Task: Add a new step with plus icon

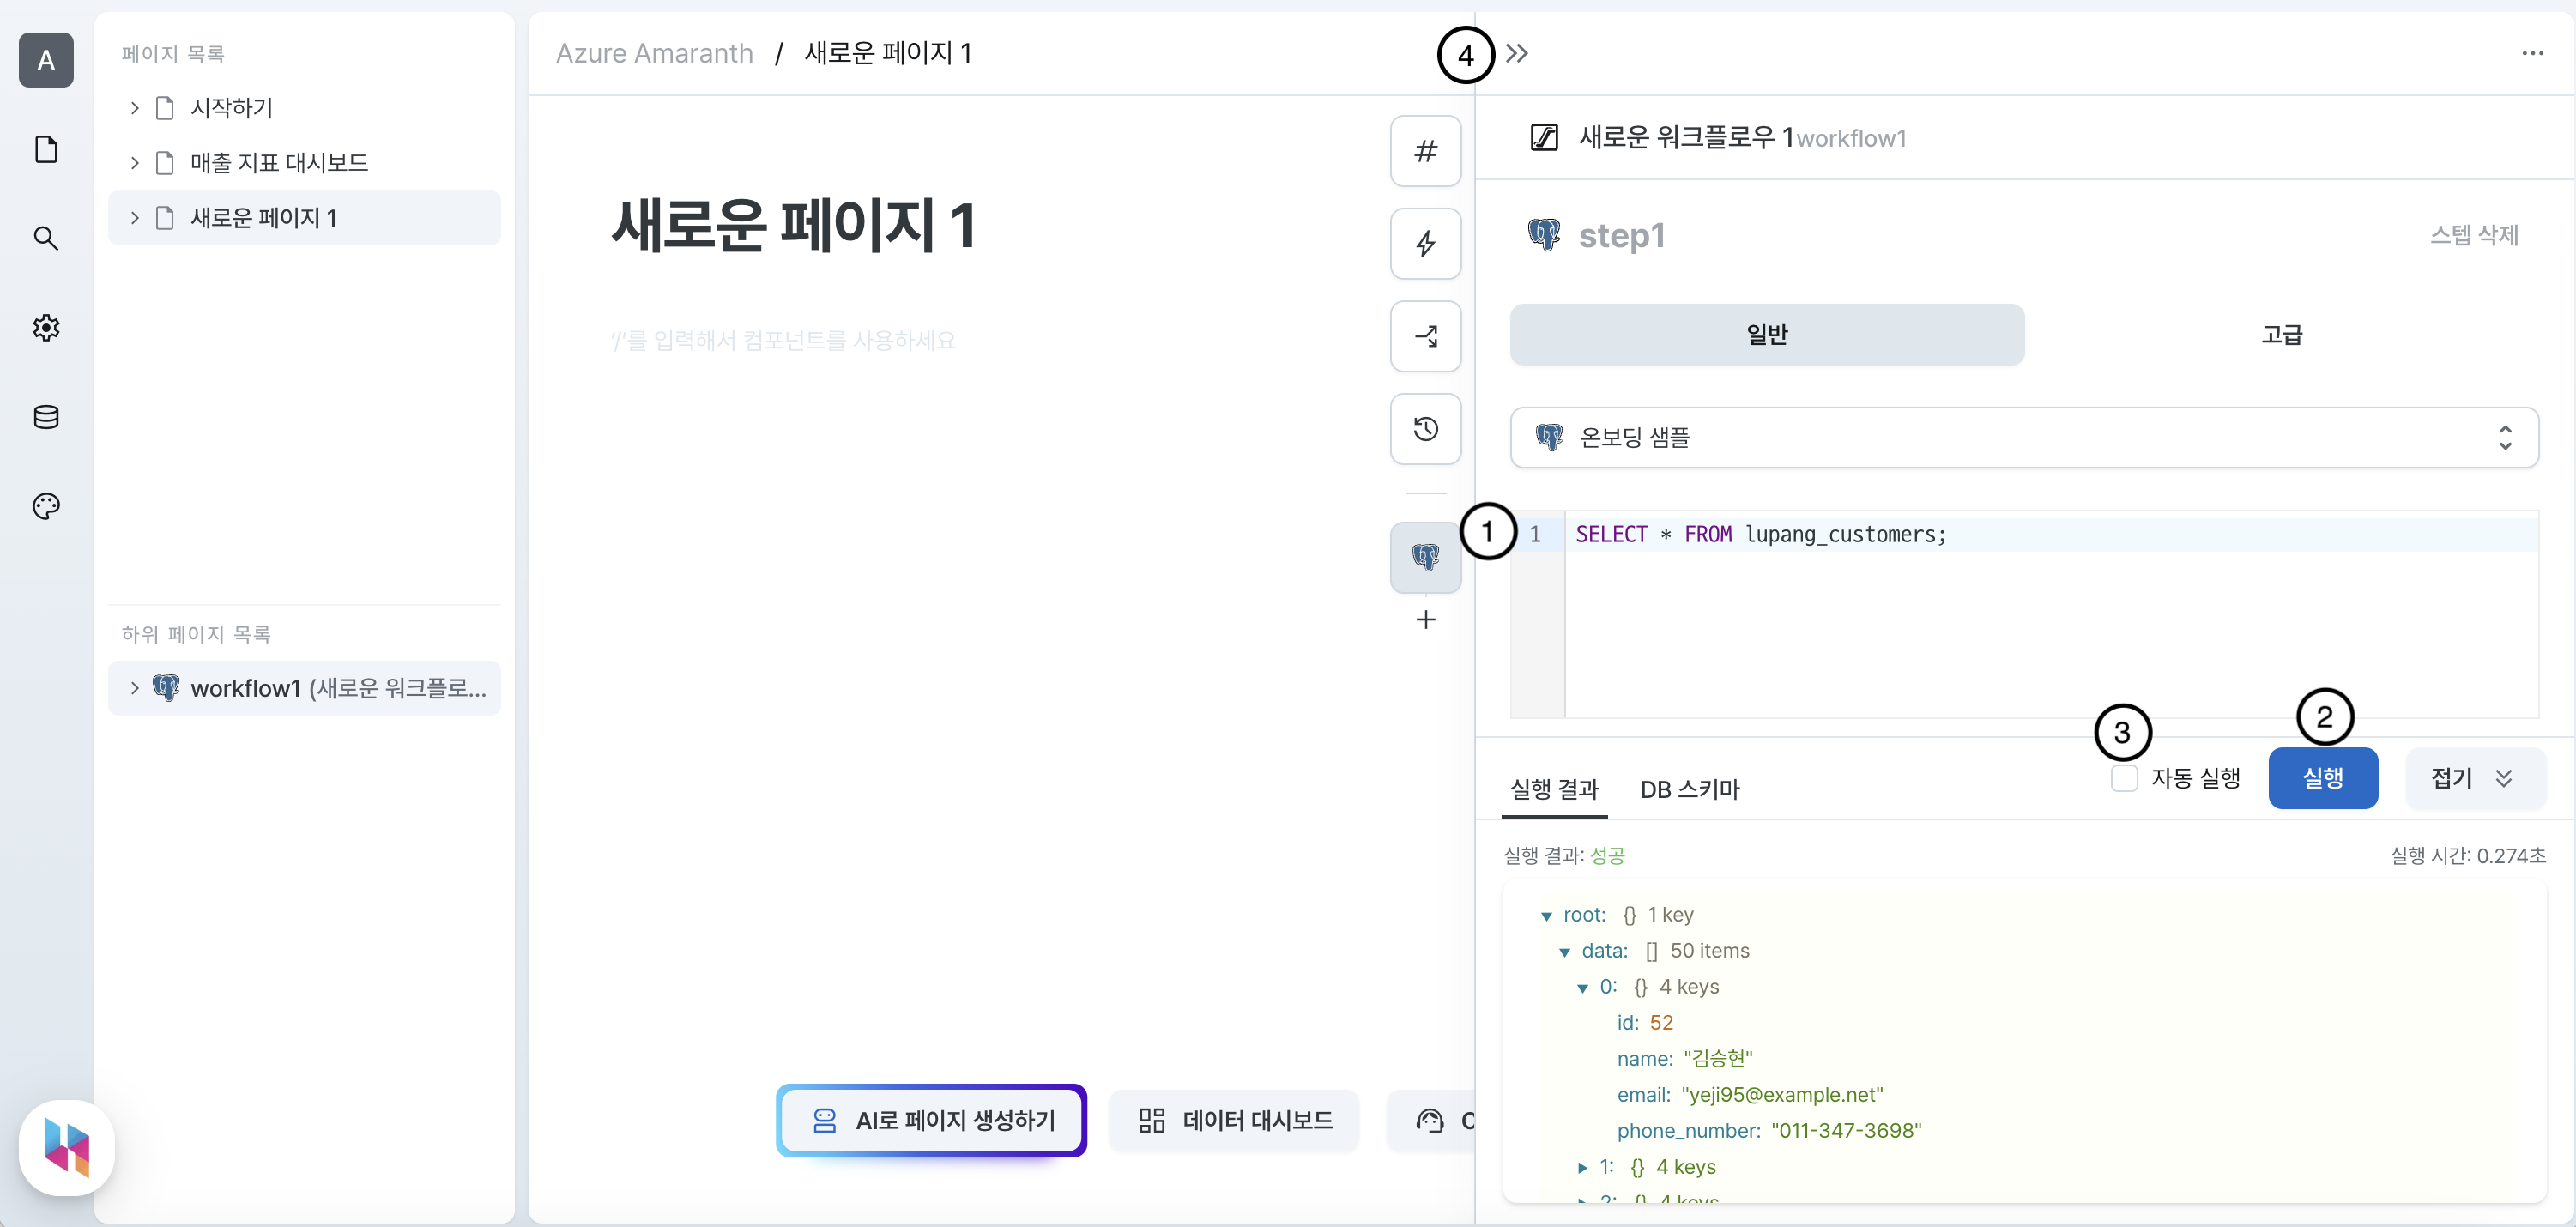Action: (1426, 620)
